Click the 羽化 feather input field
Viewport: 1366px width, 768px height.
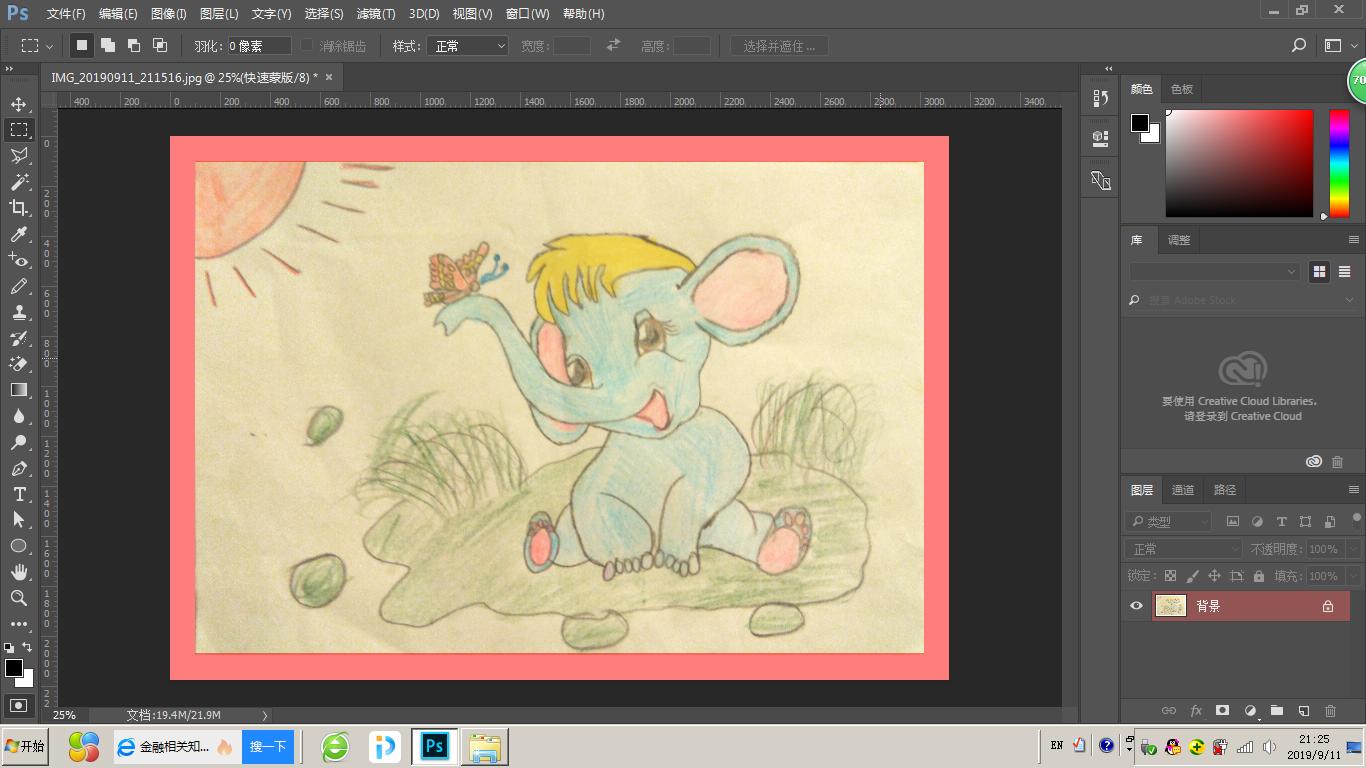[x=259, y=46]
